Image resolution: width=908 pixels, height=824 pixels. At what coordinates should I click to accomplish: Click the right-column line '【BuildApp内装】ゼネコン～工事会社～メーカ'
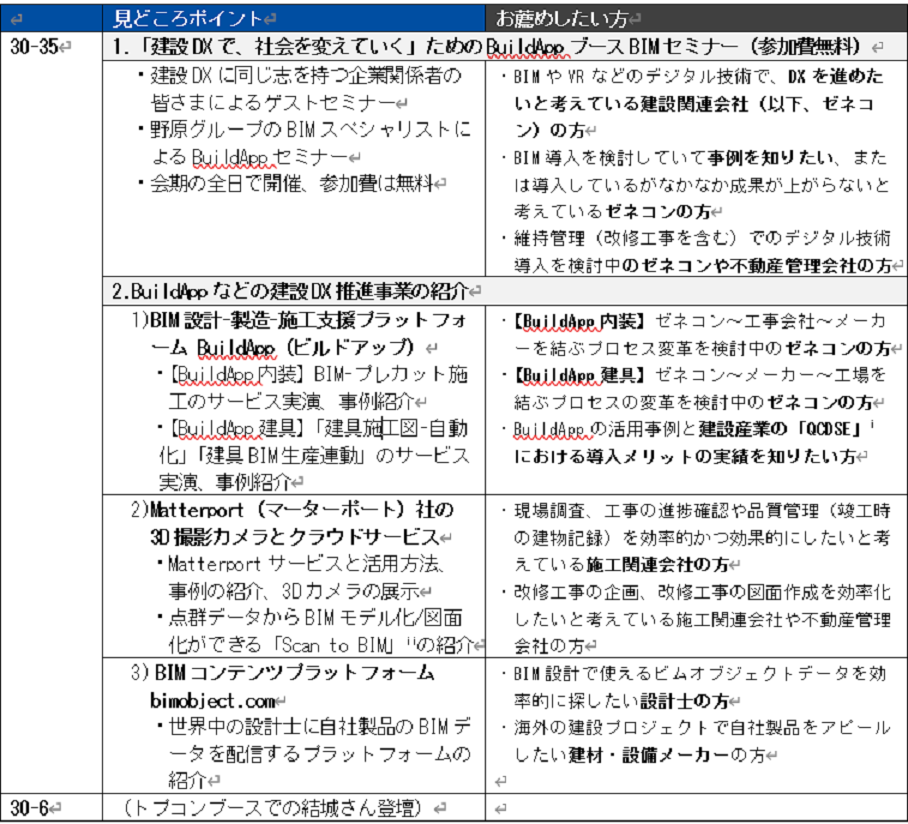click(x=700, y=321)
